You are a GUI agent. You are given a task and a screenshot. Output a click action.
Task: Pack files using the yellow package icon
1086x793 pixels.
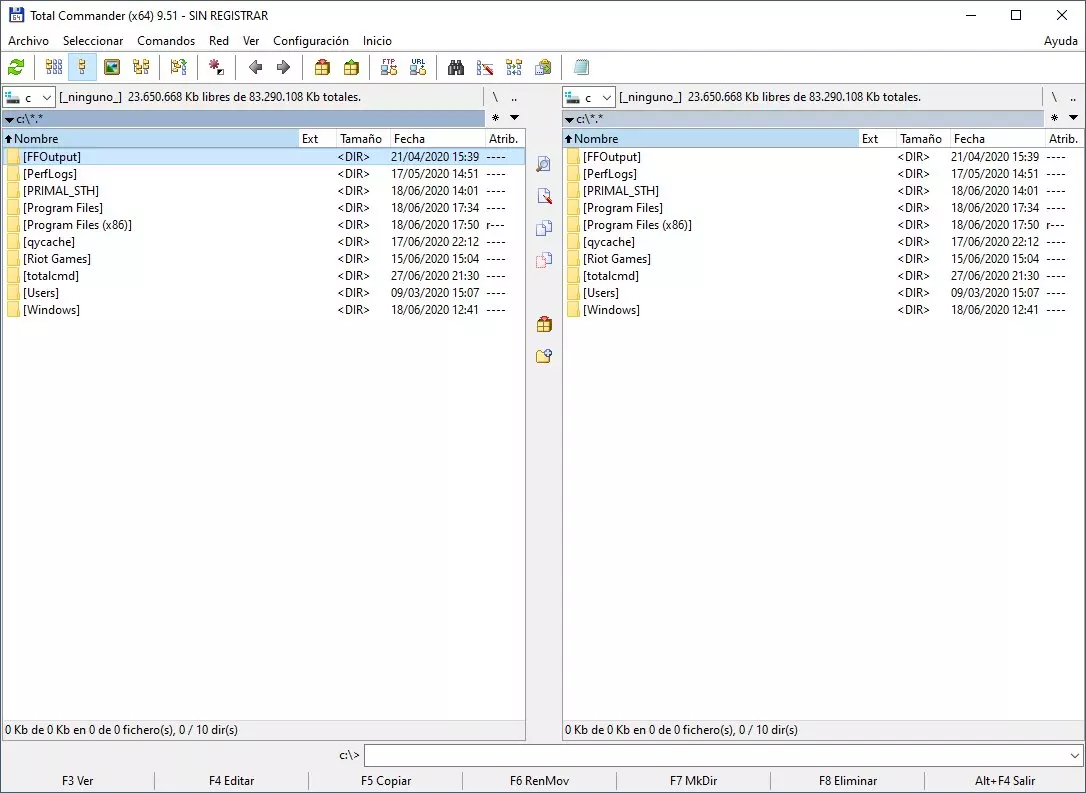350,67
